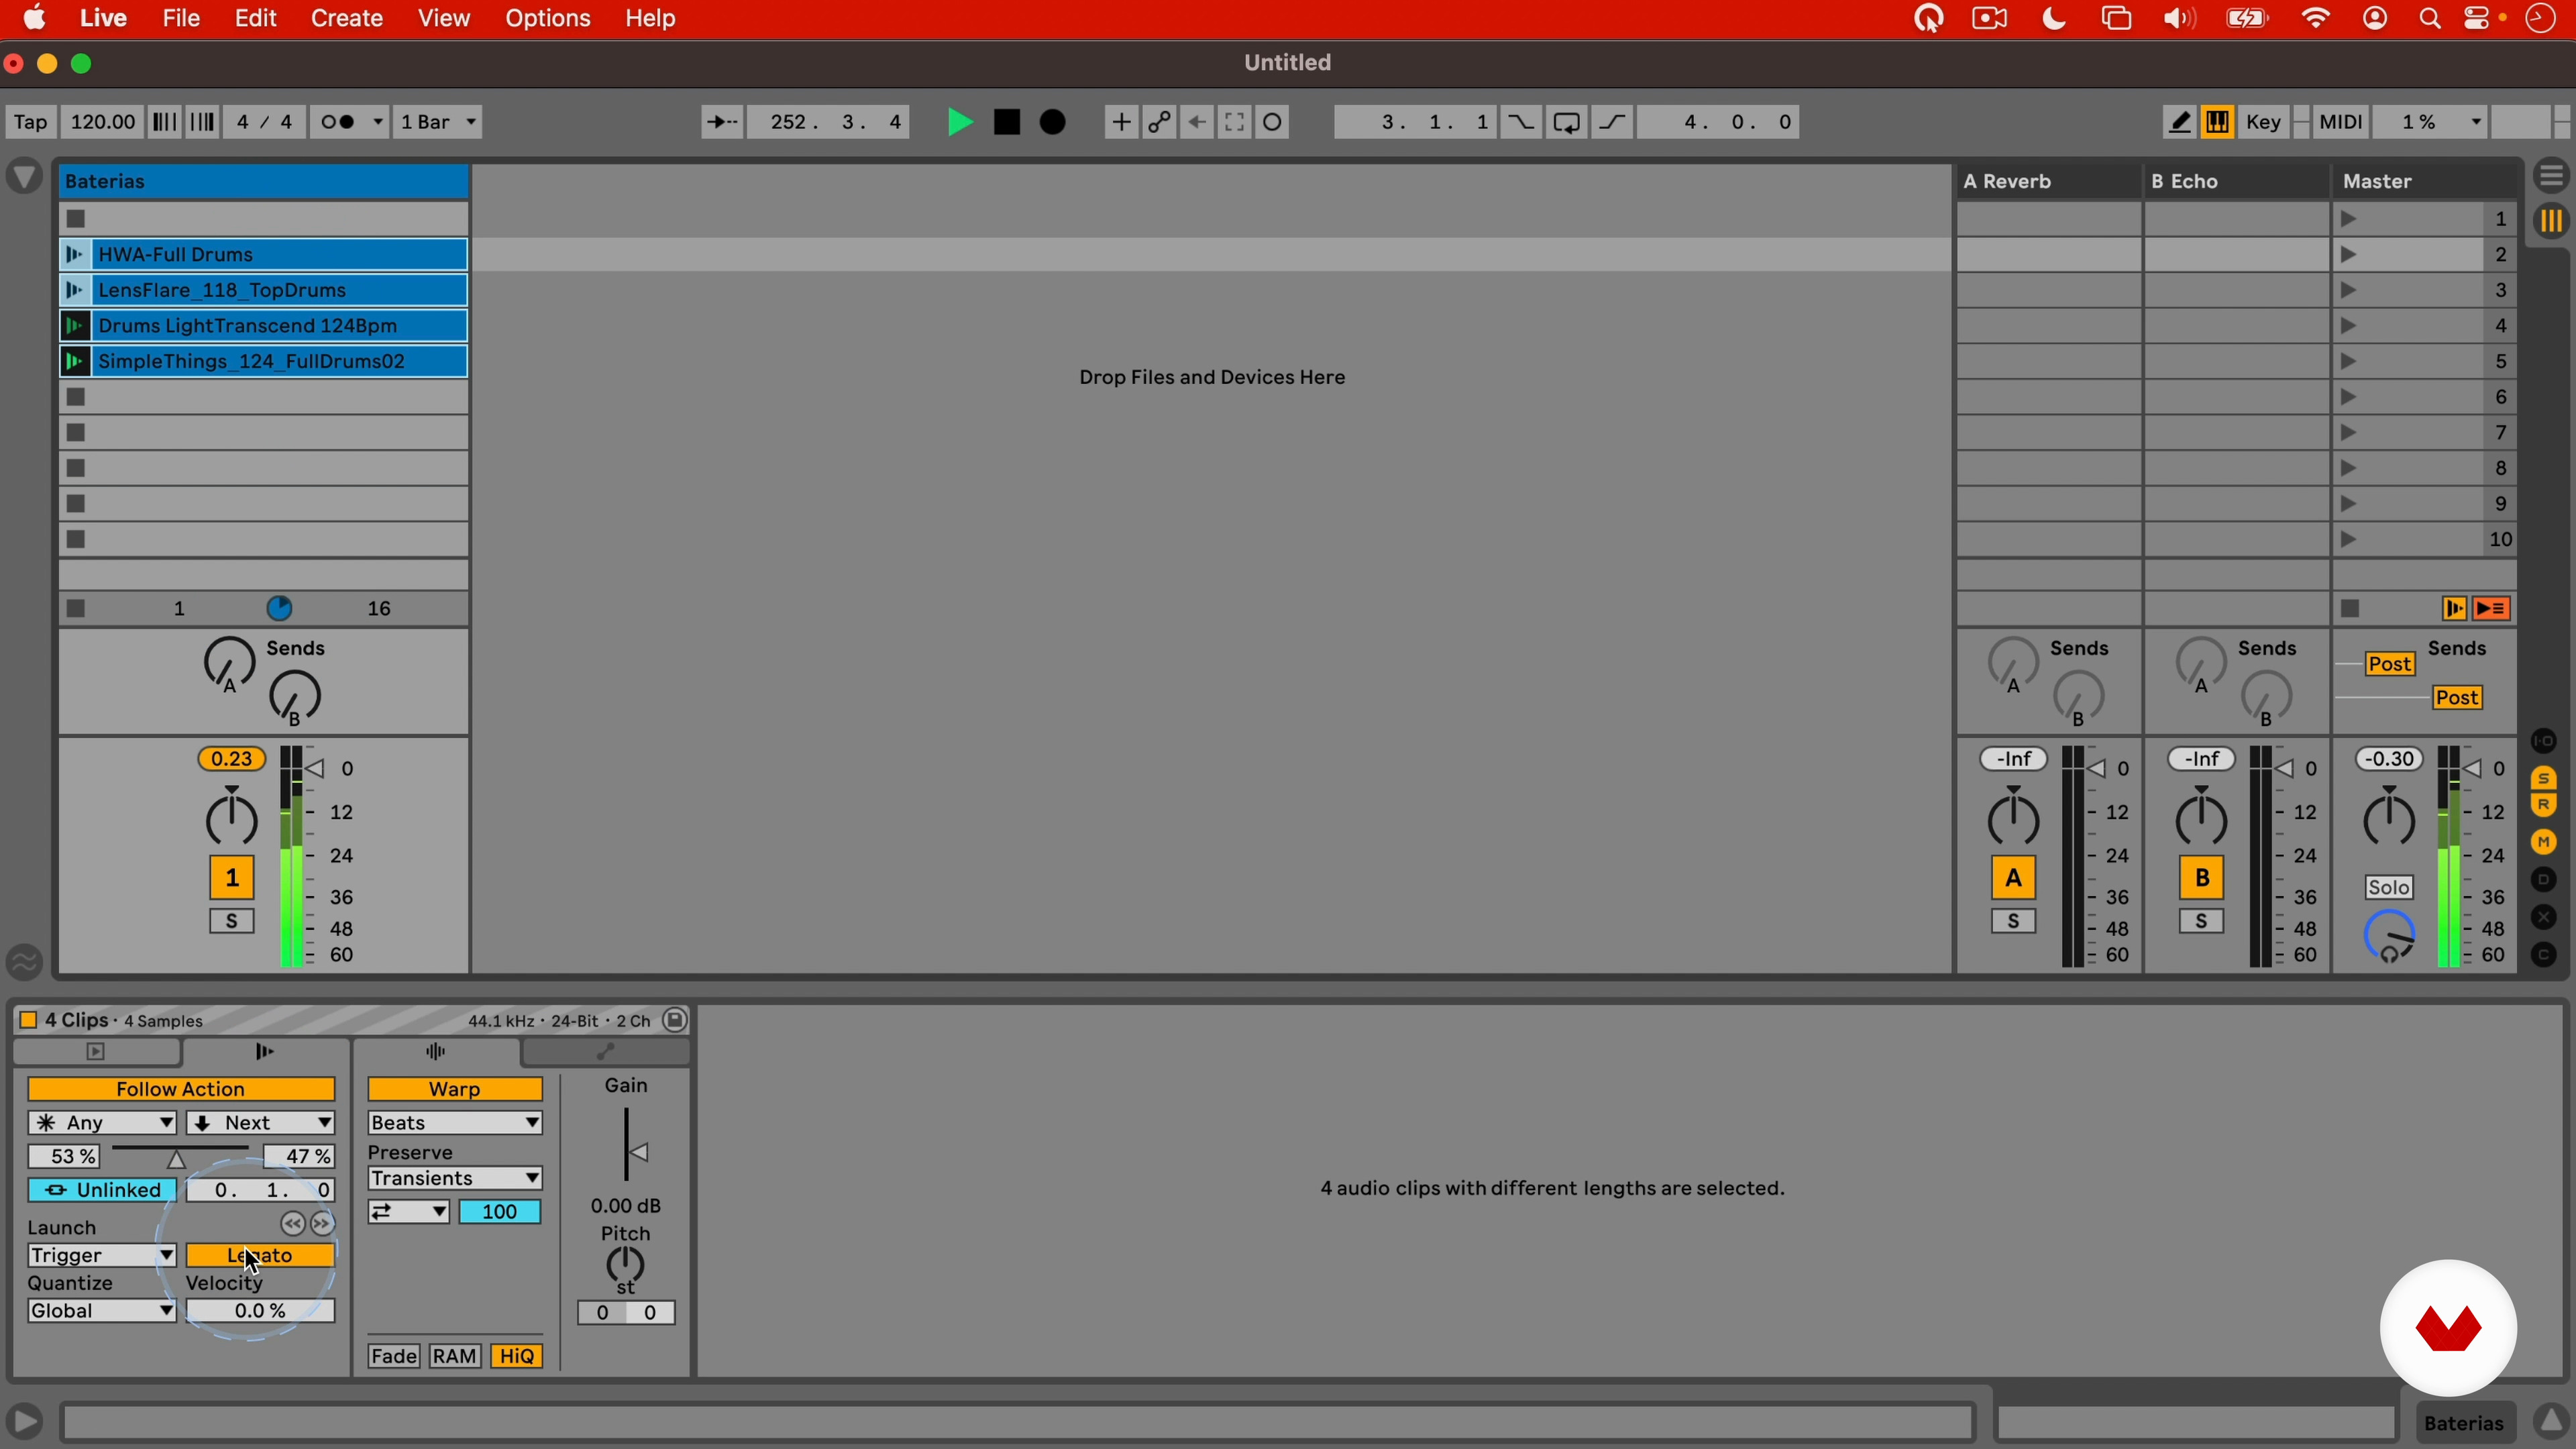Toggle the Warp button
This screenshot has width=2576, height=1449.
coord(455,1090)
